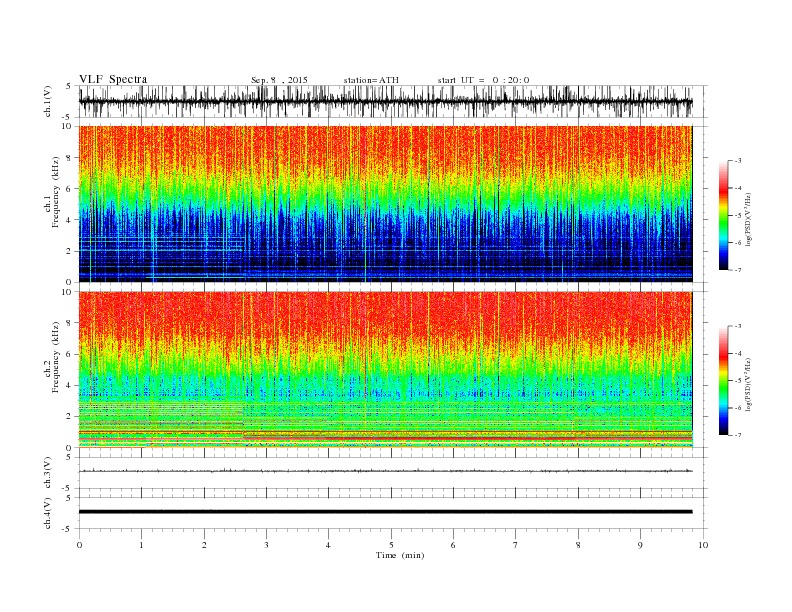Click the "-7" tick on ch.1 color bar
792x612 pixels.
738,270
